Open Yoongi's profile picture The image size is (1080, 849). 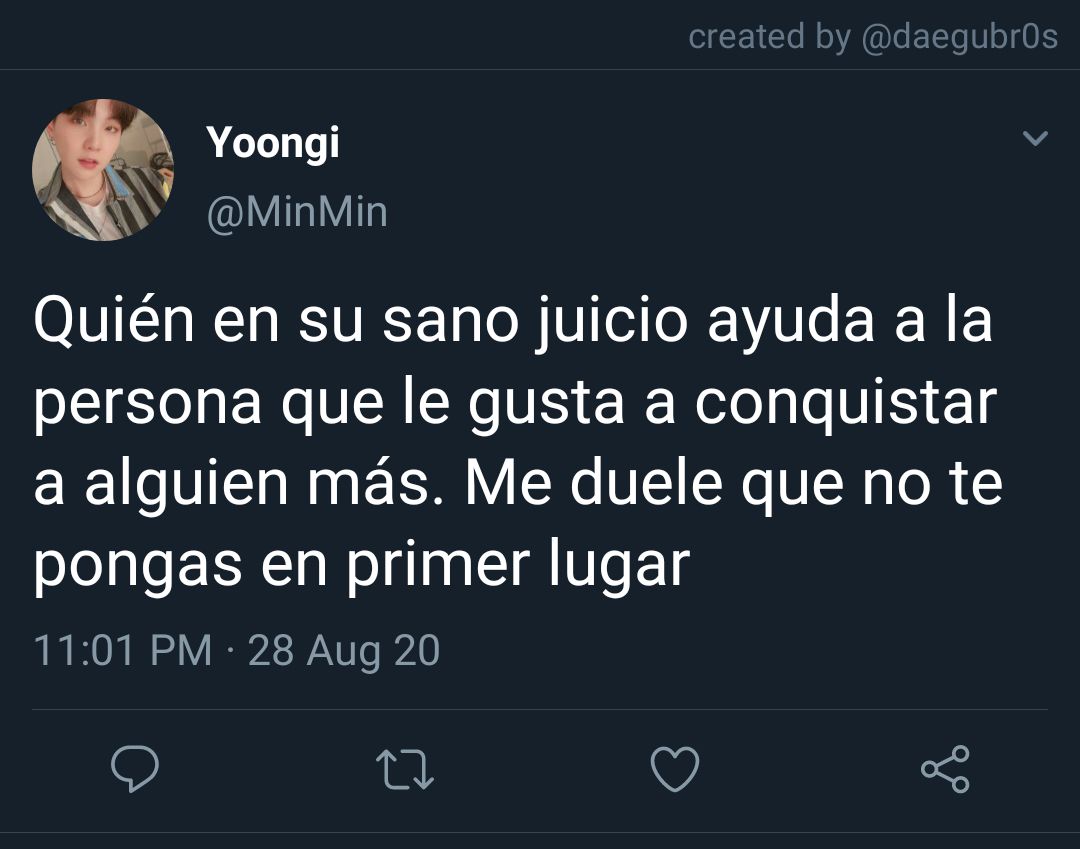pyautogui.click(x=103, y=170)
